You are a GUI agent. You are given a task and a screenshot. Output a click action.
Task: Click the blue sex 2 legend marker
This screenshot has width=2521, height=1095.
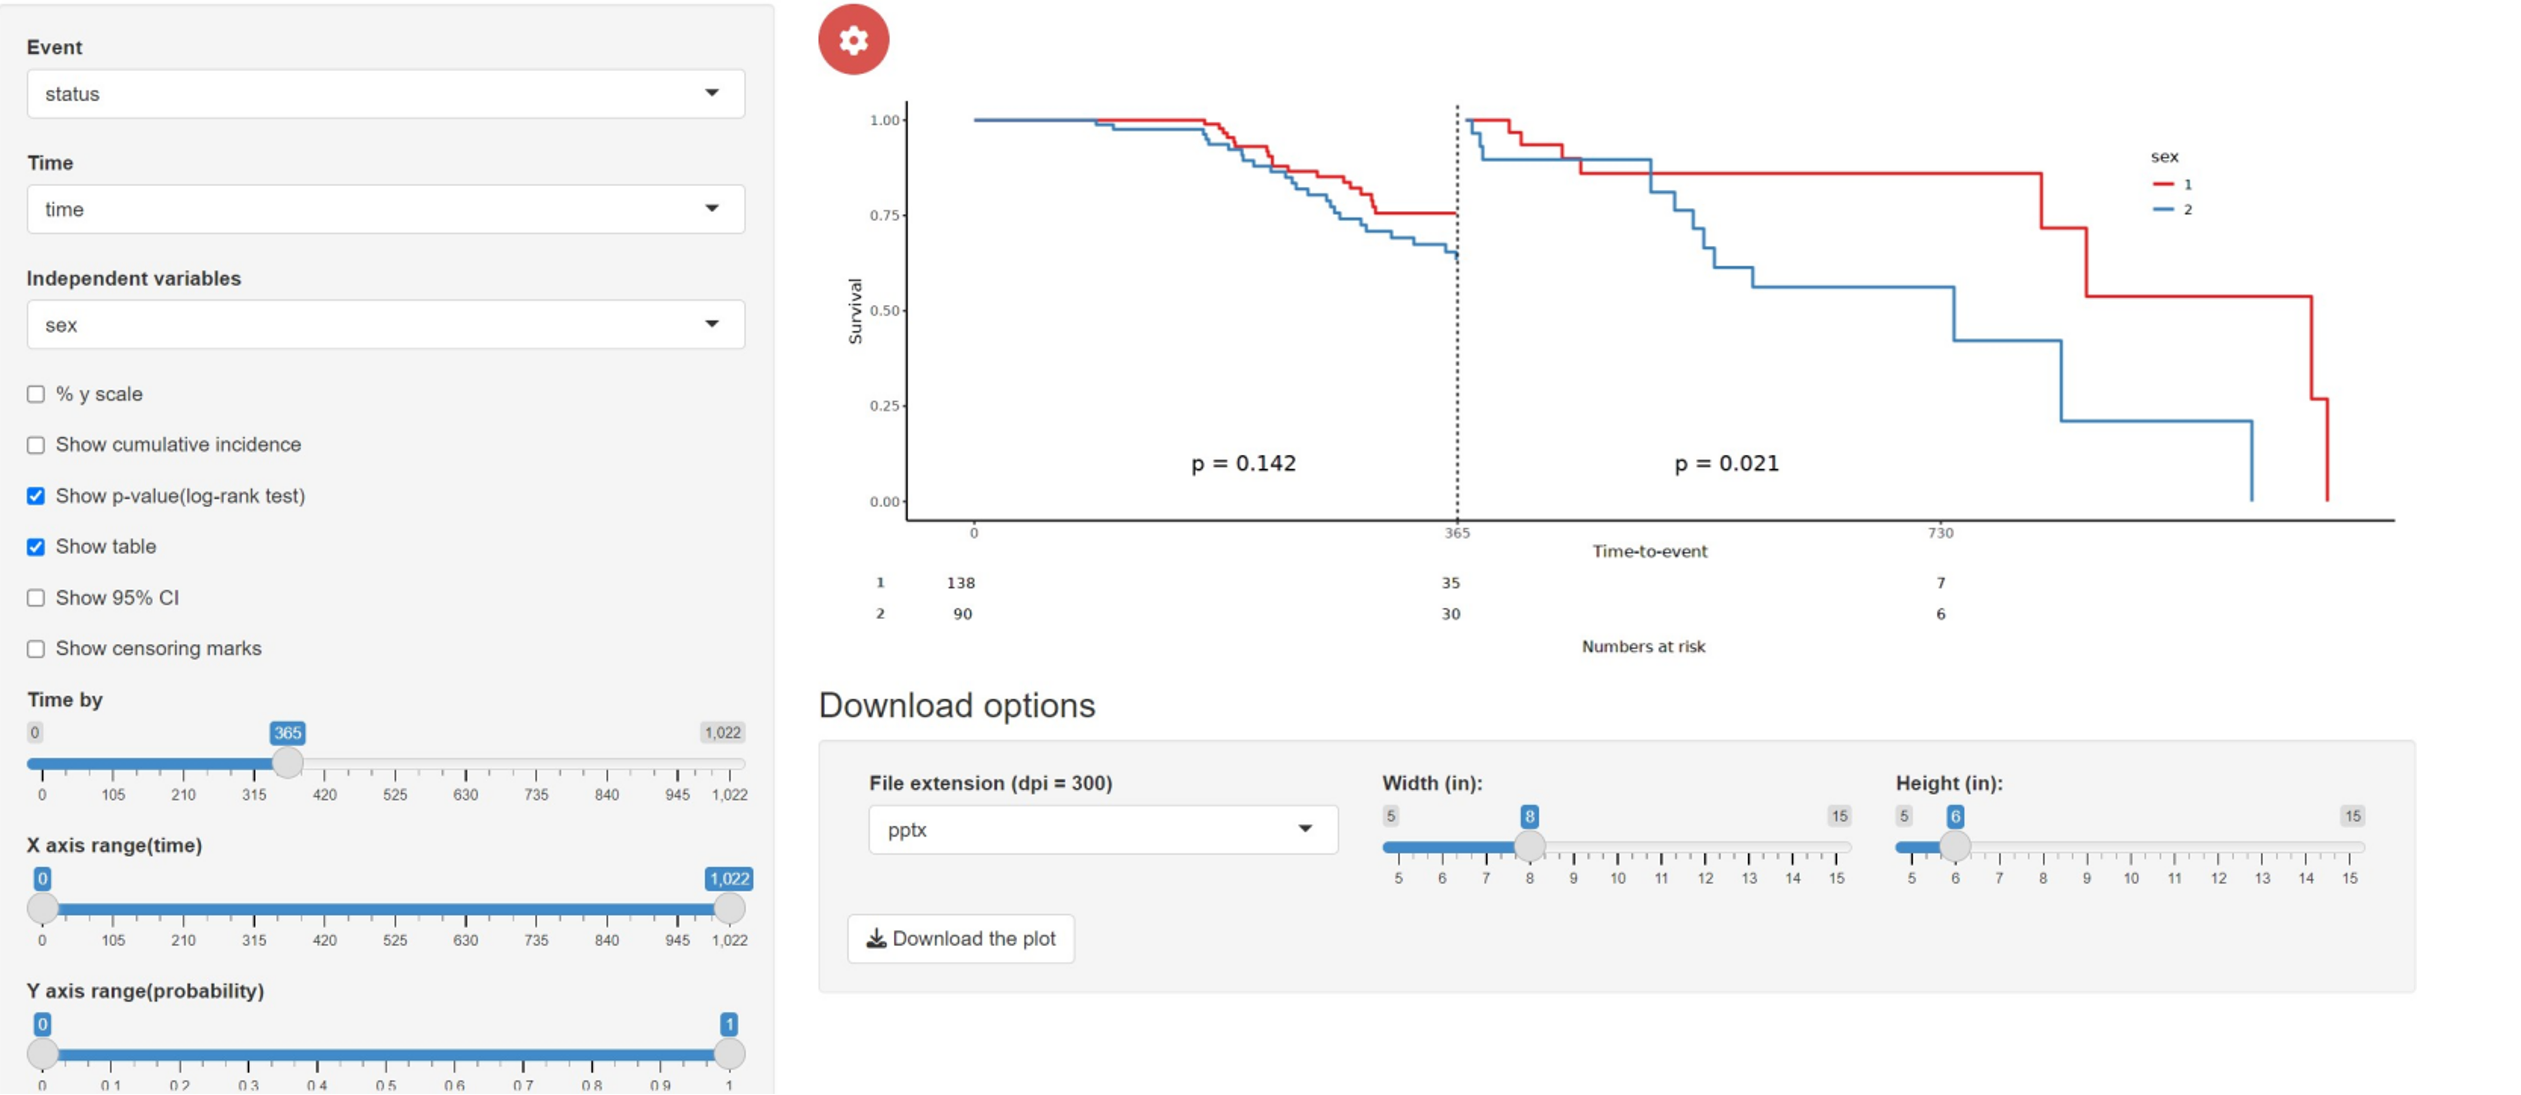click(x=2163, y=209)
